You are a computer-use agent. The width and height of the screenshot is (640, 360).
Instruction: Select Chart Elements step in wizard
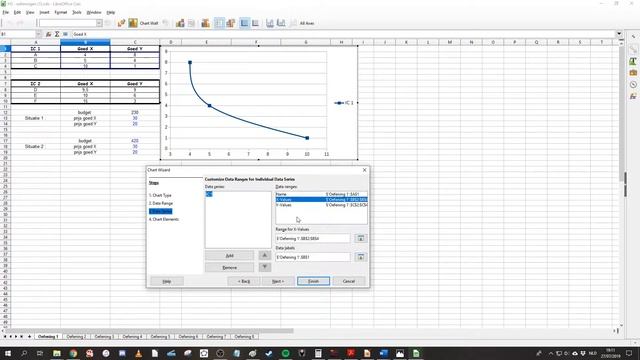coord(164,219)
